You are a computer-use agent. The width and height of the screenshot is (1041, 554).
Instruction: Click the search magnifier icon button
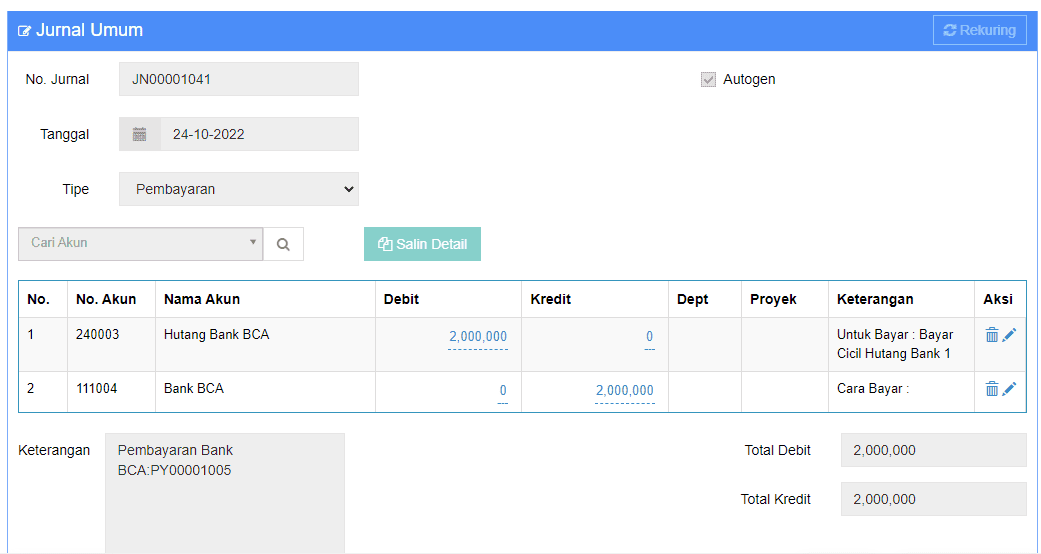tap(283, 244)
